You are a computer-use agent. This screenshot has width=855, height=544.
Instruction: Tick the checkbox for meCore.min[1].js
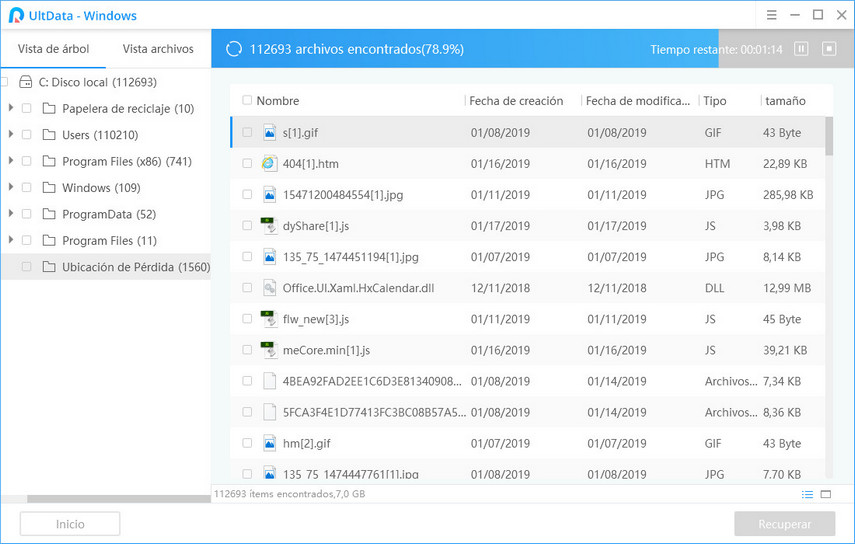[247, 350]
